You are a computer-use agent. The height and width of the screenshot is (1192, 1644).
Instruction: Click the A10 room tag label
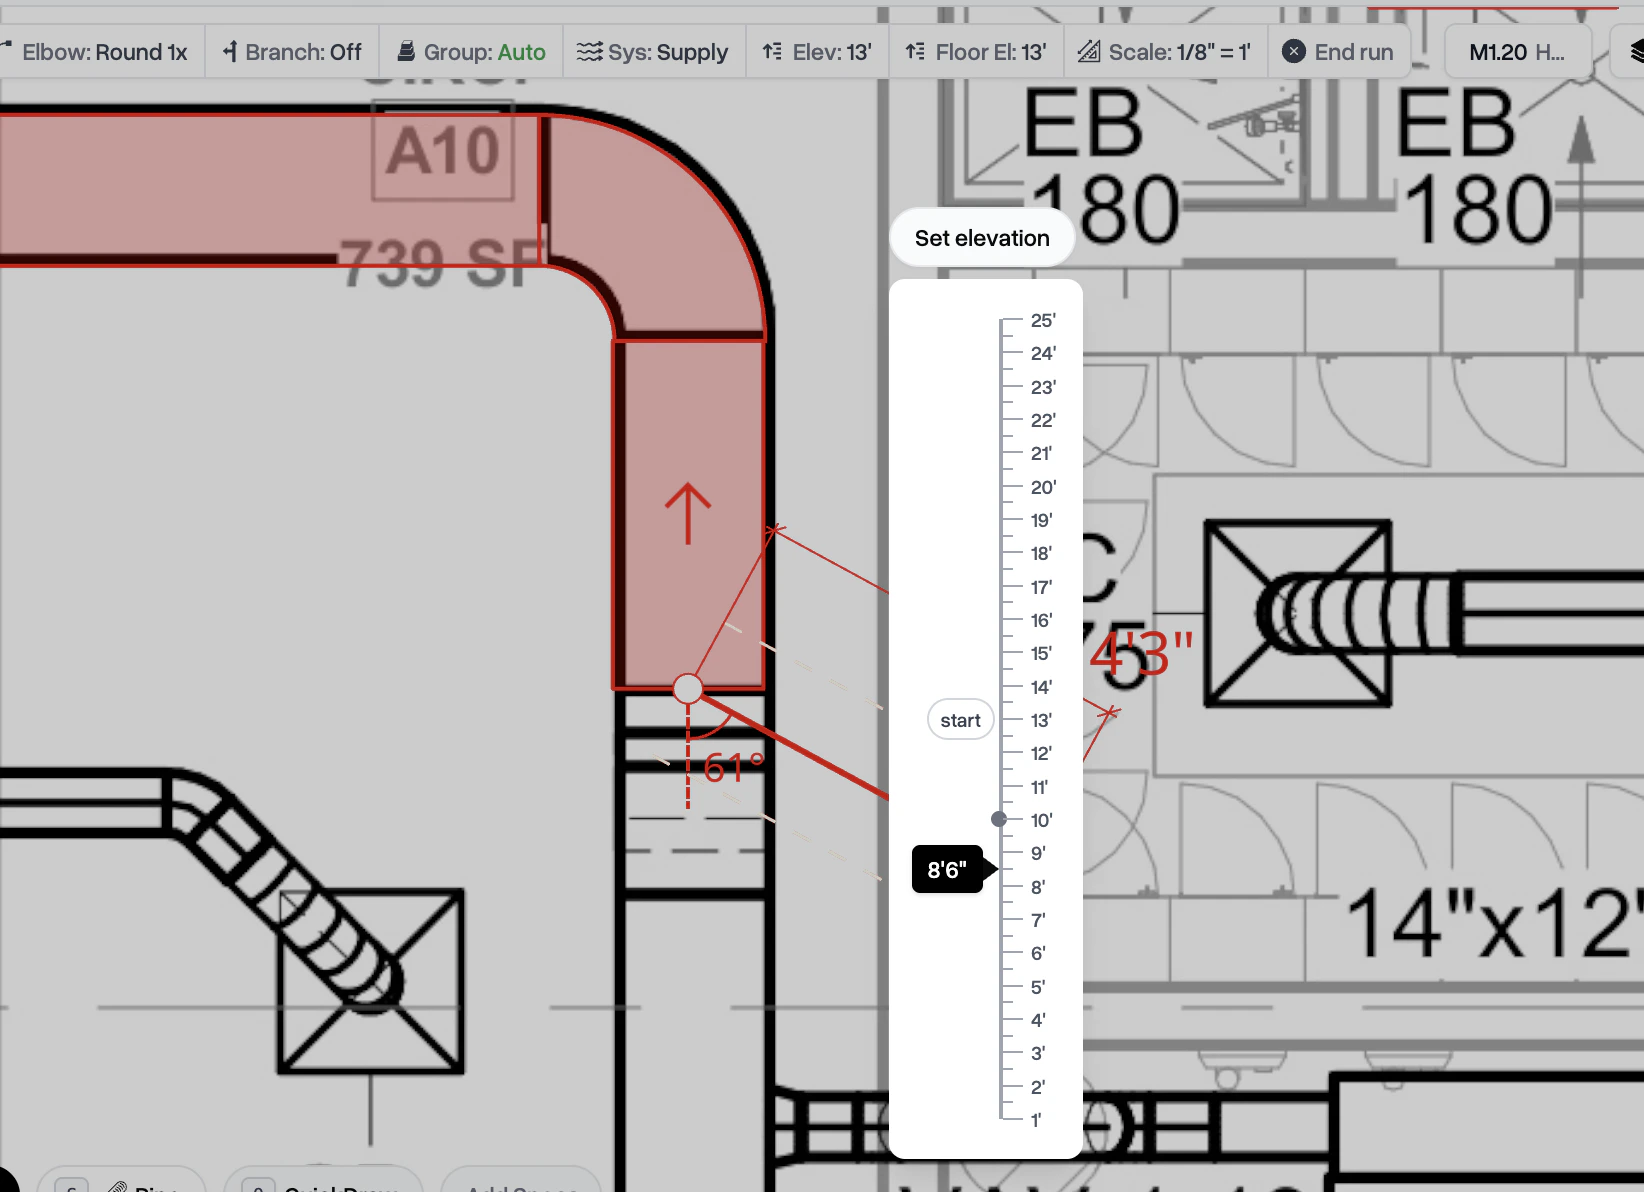coord(443,150)
